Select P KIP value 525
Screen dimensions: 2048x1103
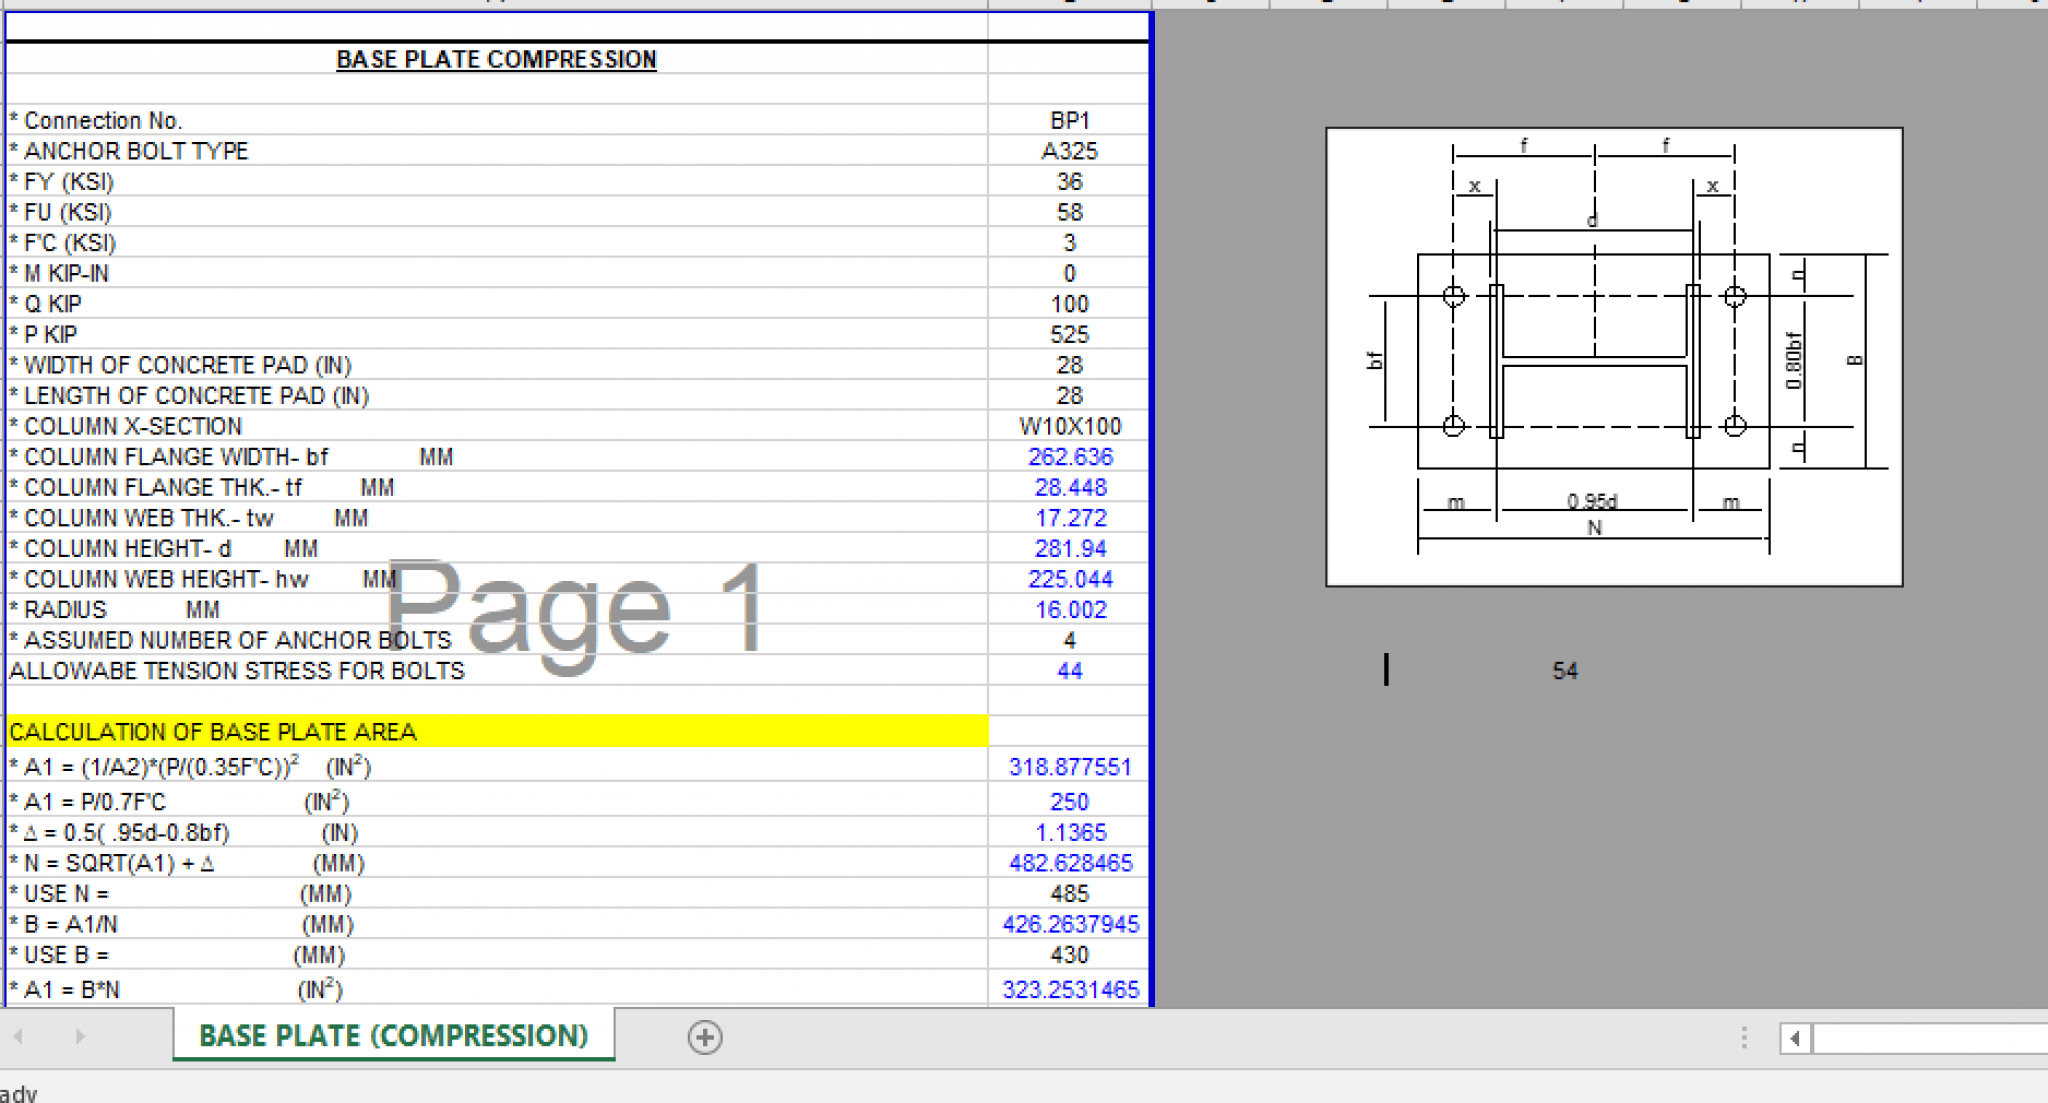click(1069, 334)
